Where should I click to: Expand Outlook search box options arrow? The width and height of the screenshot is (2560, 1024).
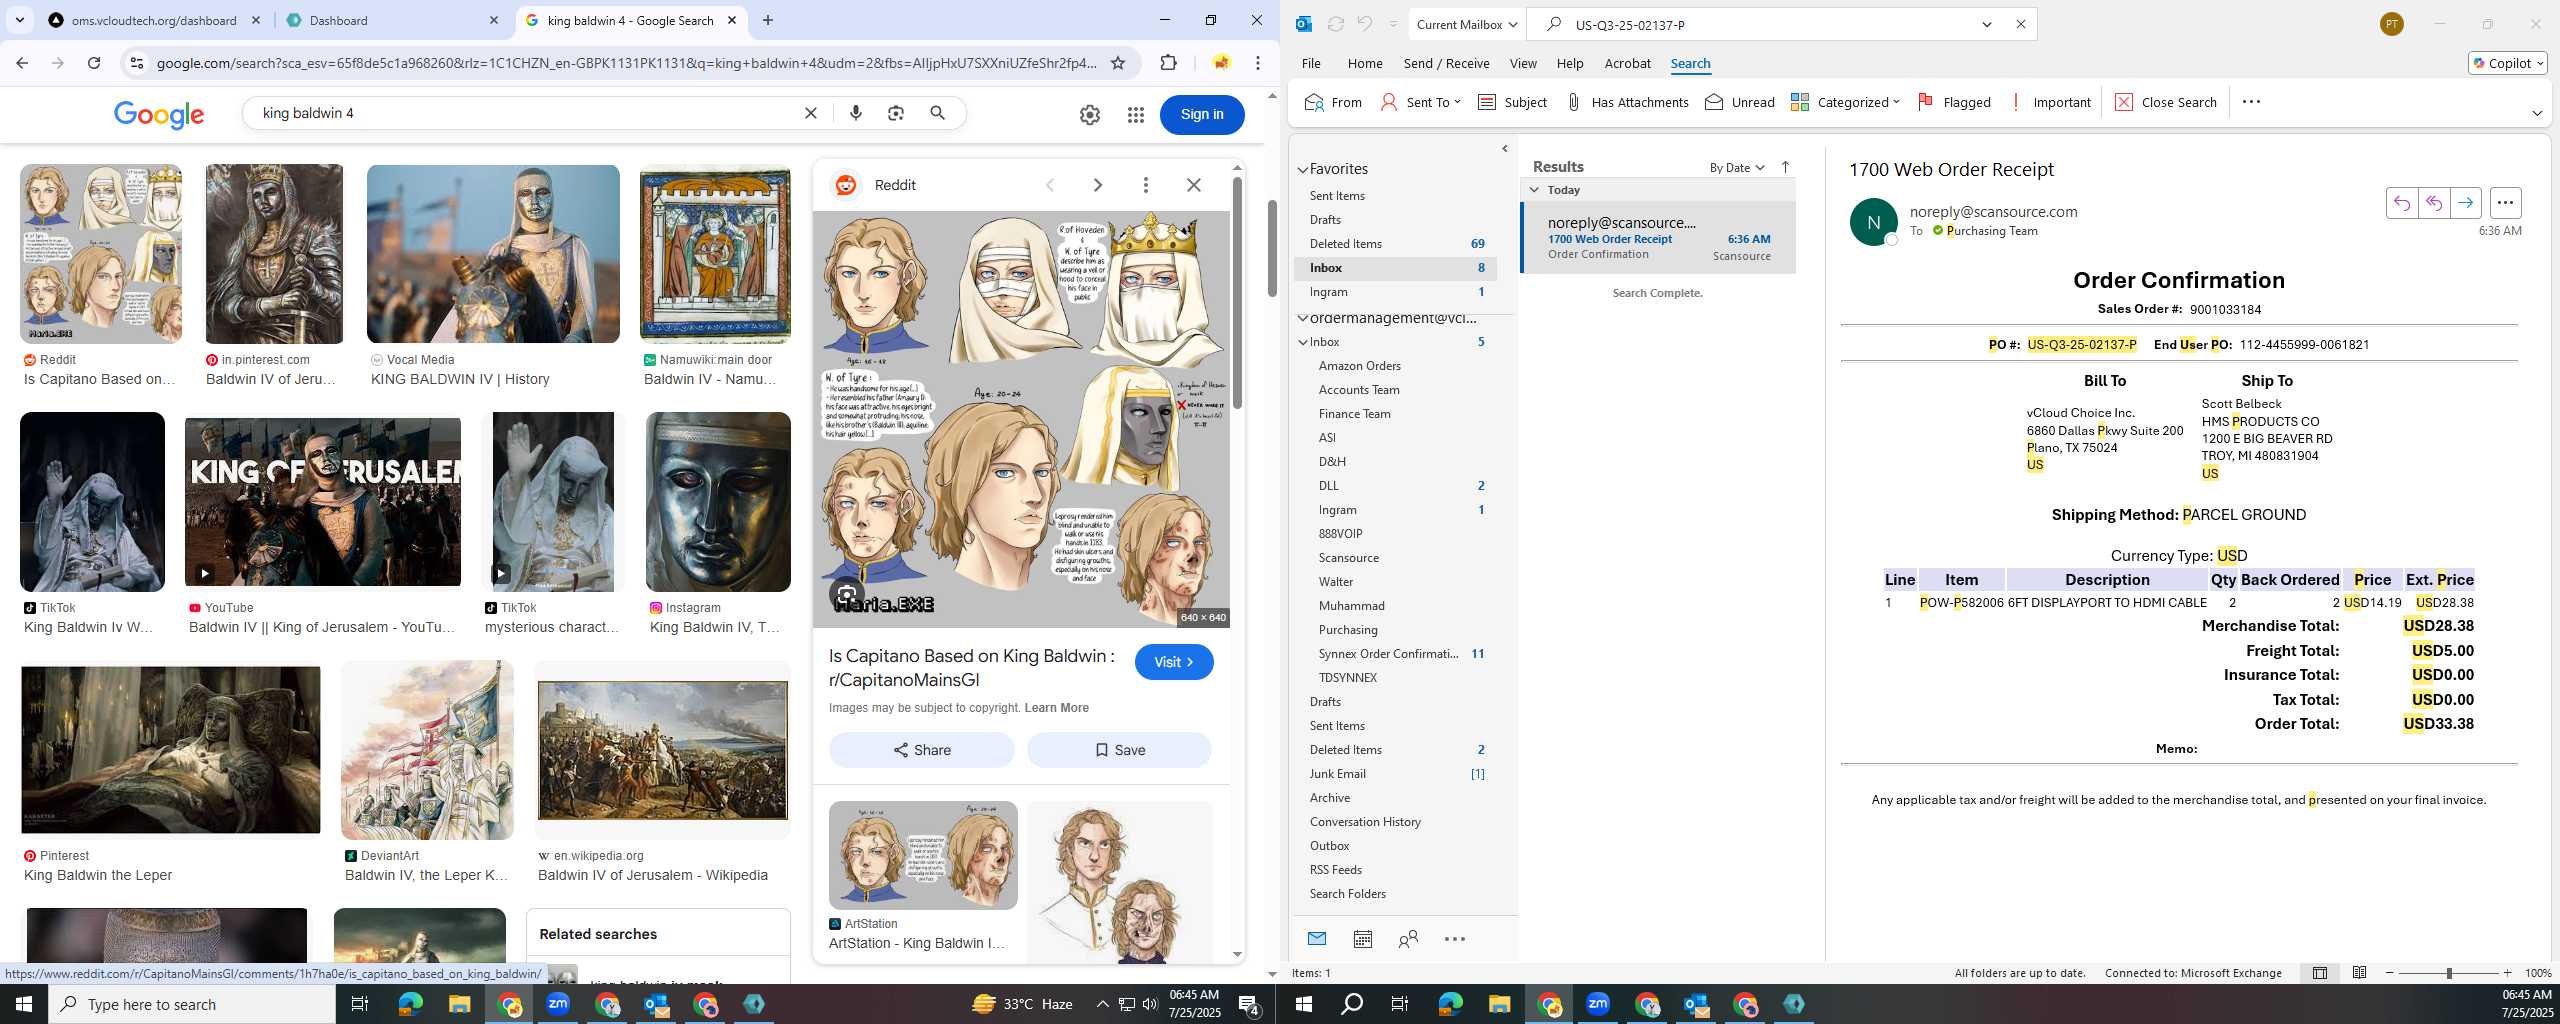(x=1987, y=24)
